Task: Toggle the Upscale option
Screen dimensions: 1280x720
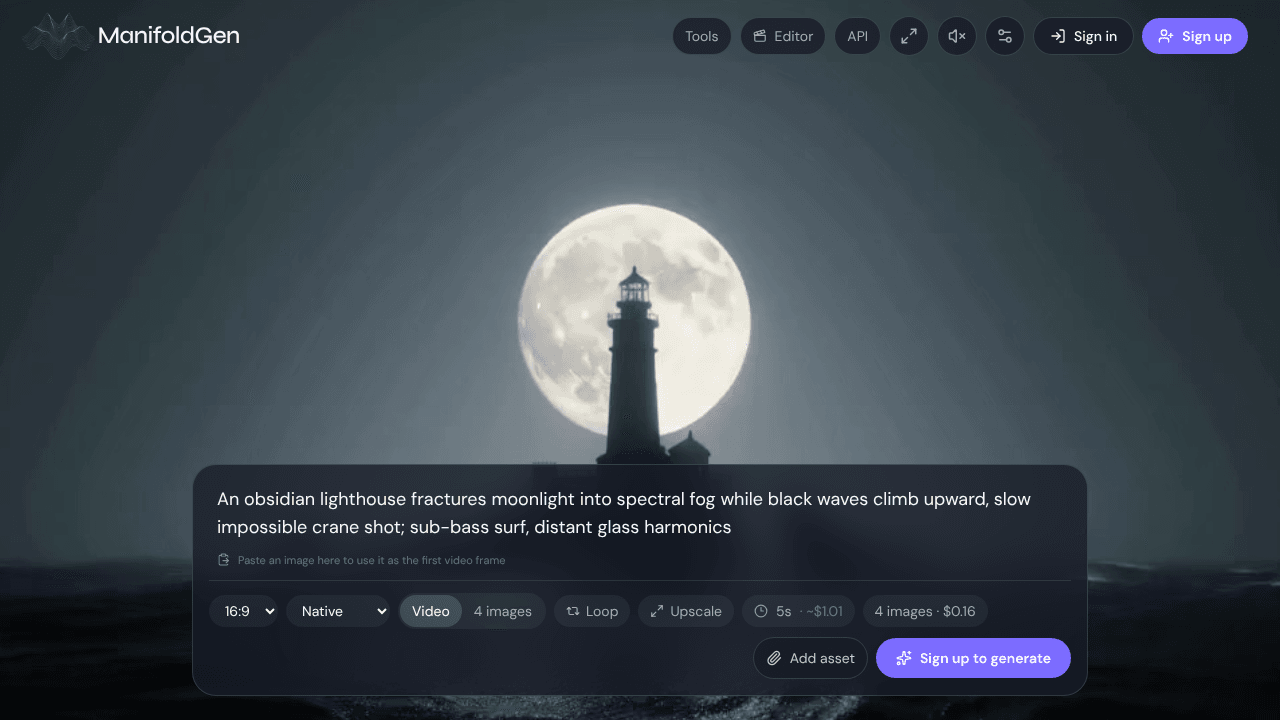Action: (686, 611)
